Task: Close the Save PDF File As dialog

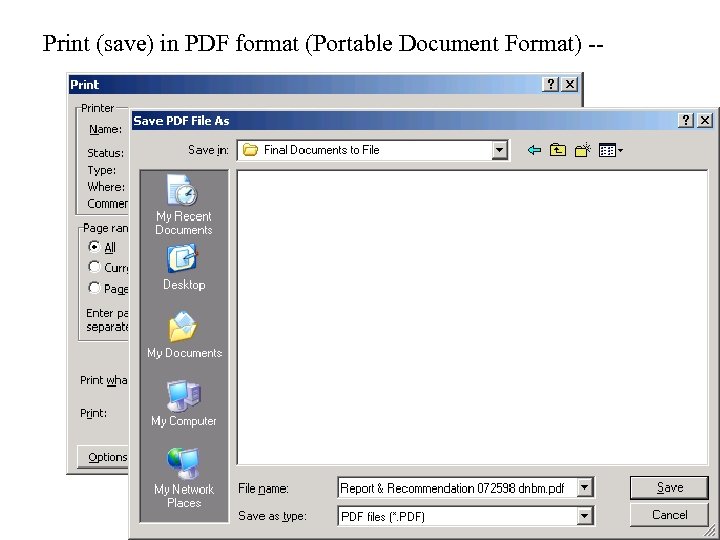Action: (x=705, y=120)
